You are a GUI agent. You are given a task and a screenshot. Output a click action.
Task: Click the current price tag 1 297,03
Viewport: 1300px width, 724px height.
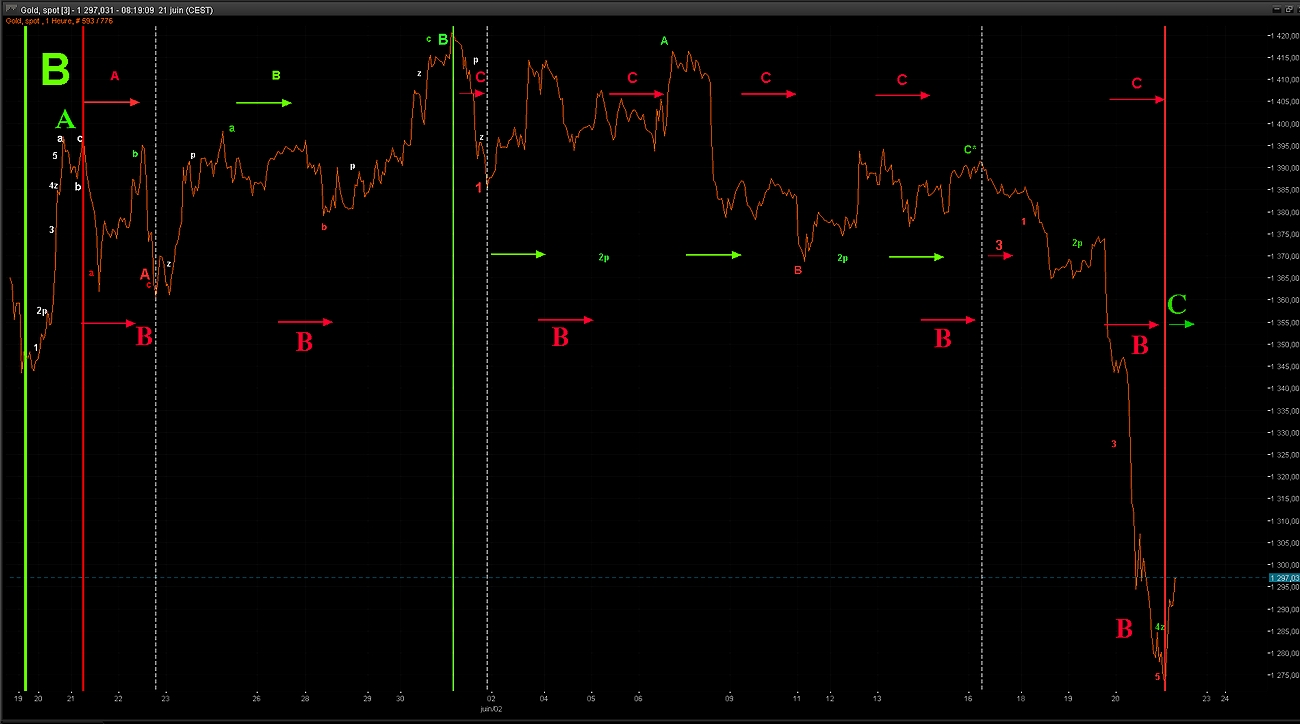click(x=1283, y=578)
